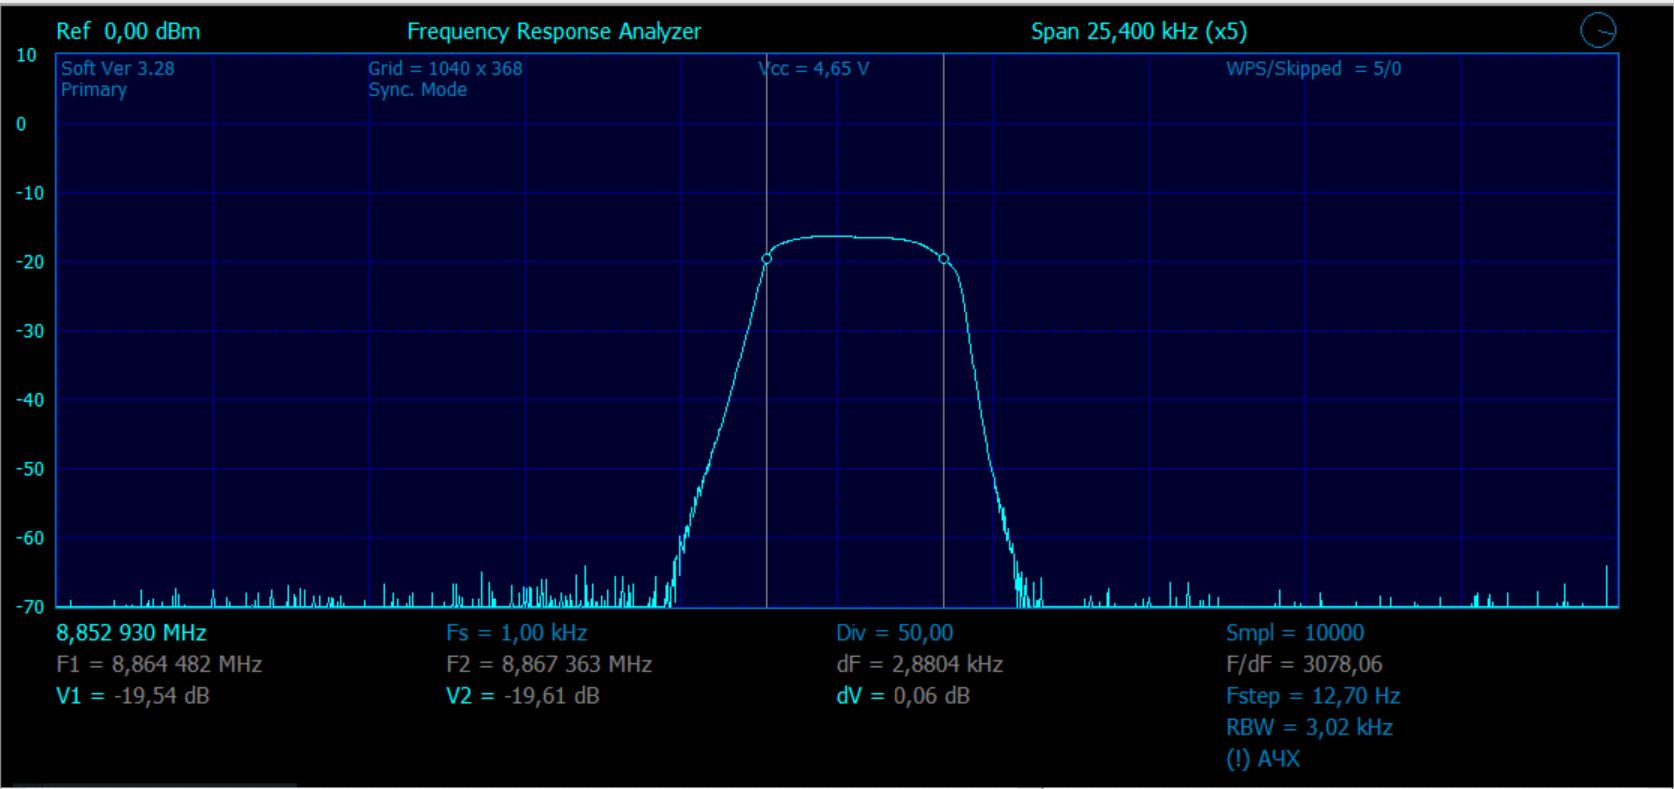This screenshot has height=789, width=1674.
Task: Click the RBW = 3,02 kHz value
Action: (1308, 727)
